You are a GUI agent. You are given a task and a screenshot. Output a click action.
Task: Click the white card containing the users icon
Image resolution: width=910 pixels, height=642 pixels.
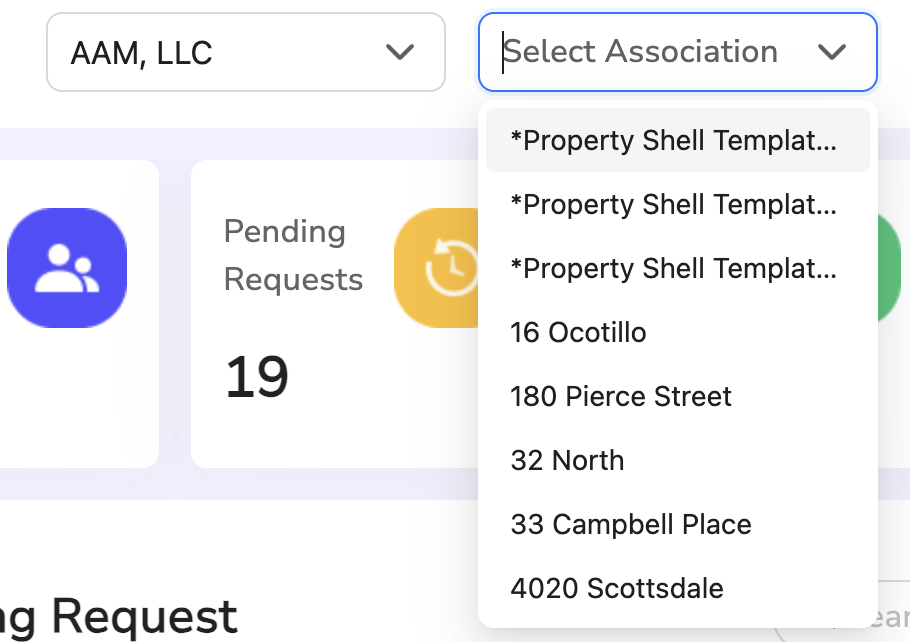[x=80, y=314]
